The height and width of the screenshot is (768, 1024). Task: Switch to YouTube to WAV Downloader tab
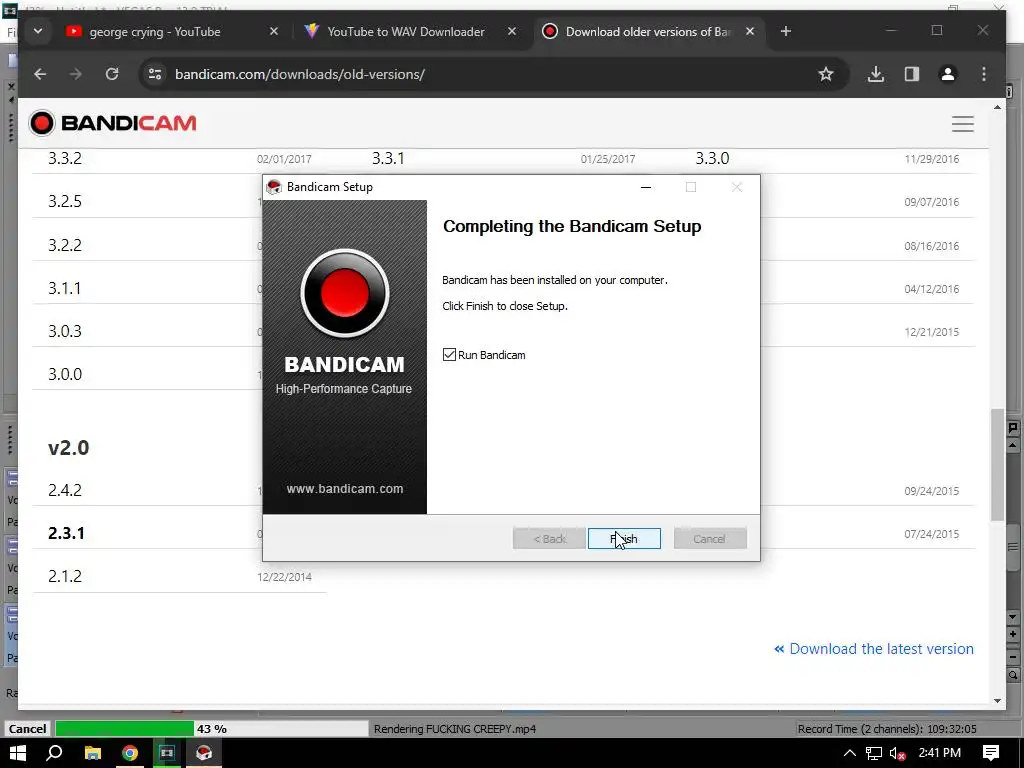pos(405,31)
